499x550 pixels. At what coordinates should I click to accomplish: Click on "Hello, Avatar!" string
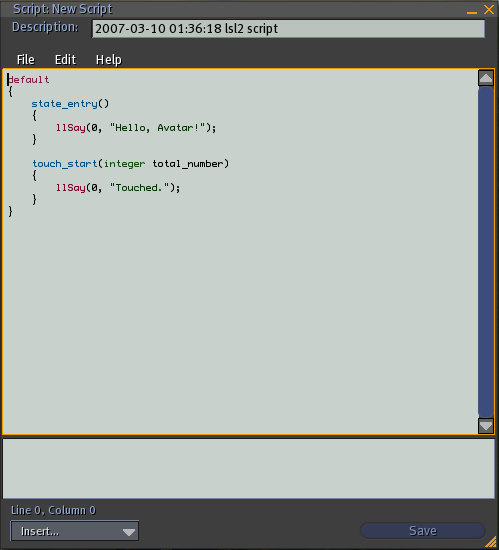157,128
